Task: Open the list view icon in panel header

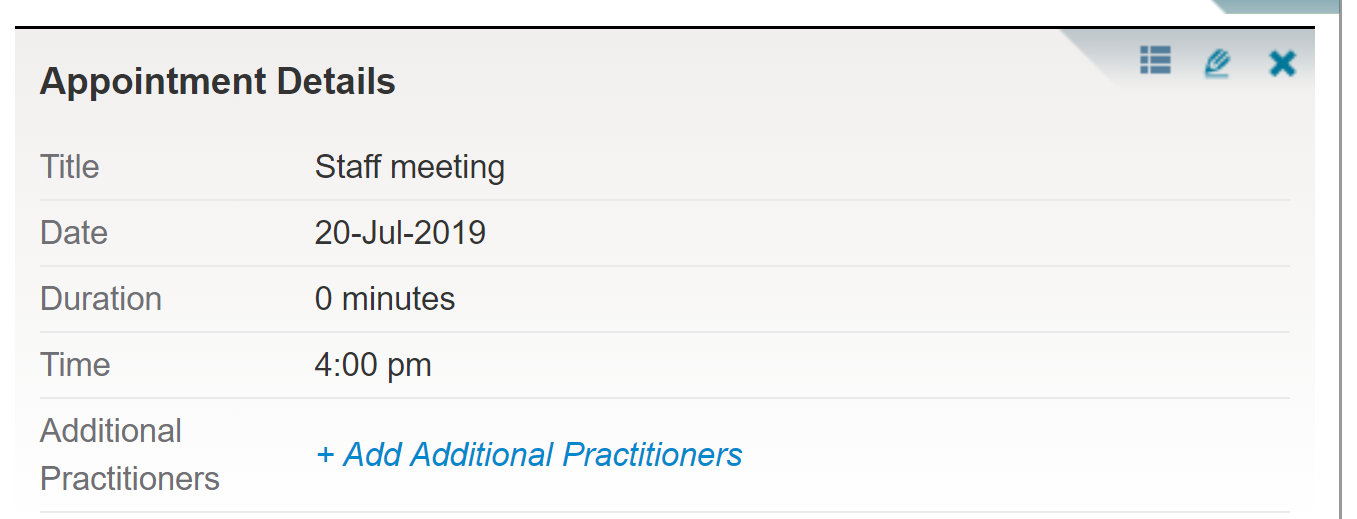Action: (x=1155, y=61)
